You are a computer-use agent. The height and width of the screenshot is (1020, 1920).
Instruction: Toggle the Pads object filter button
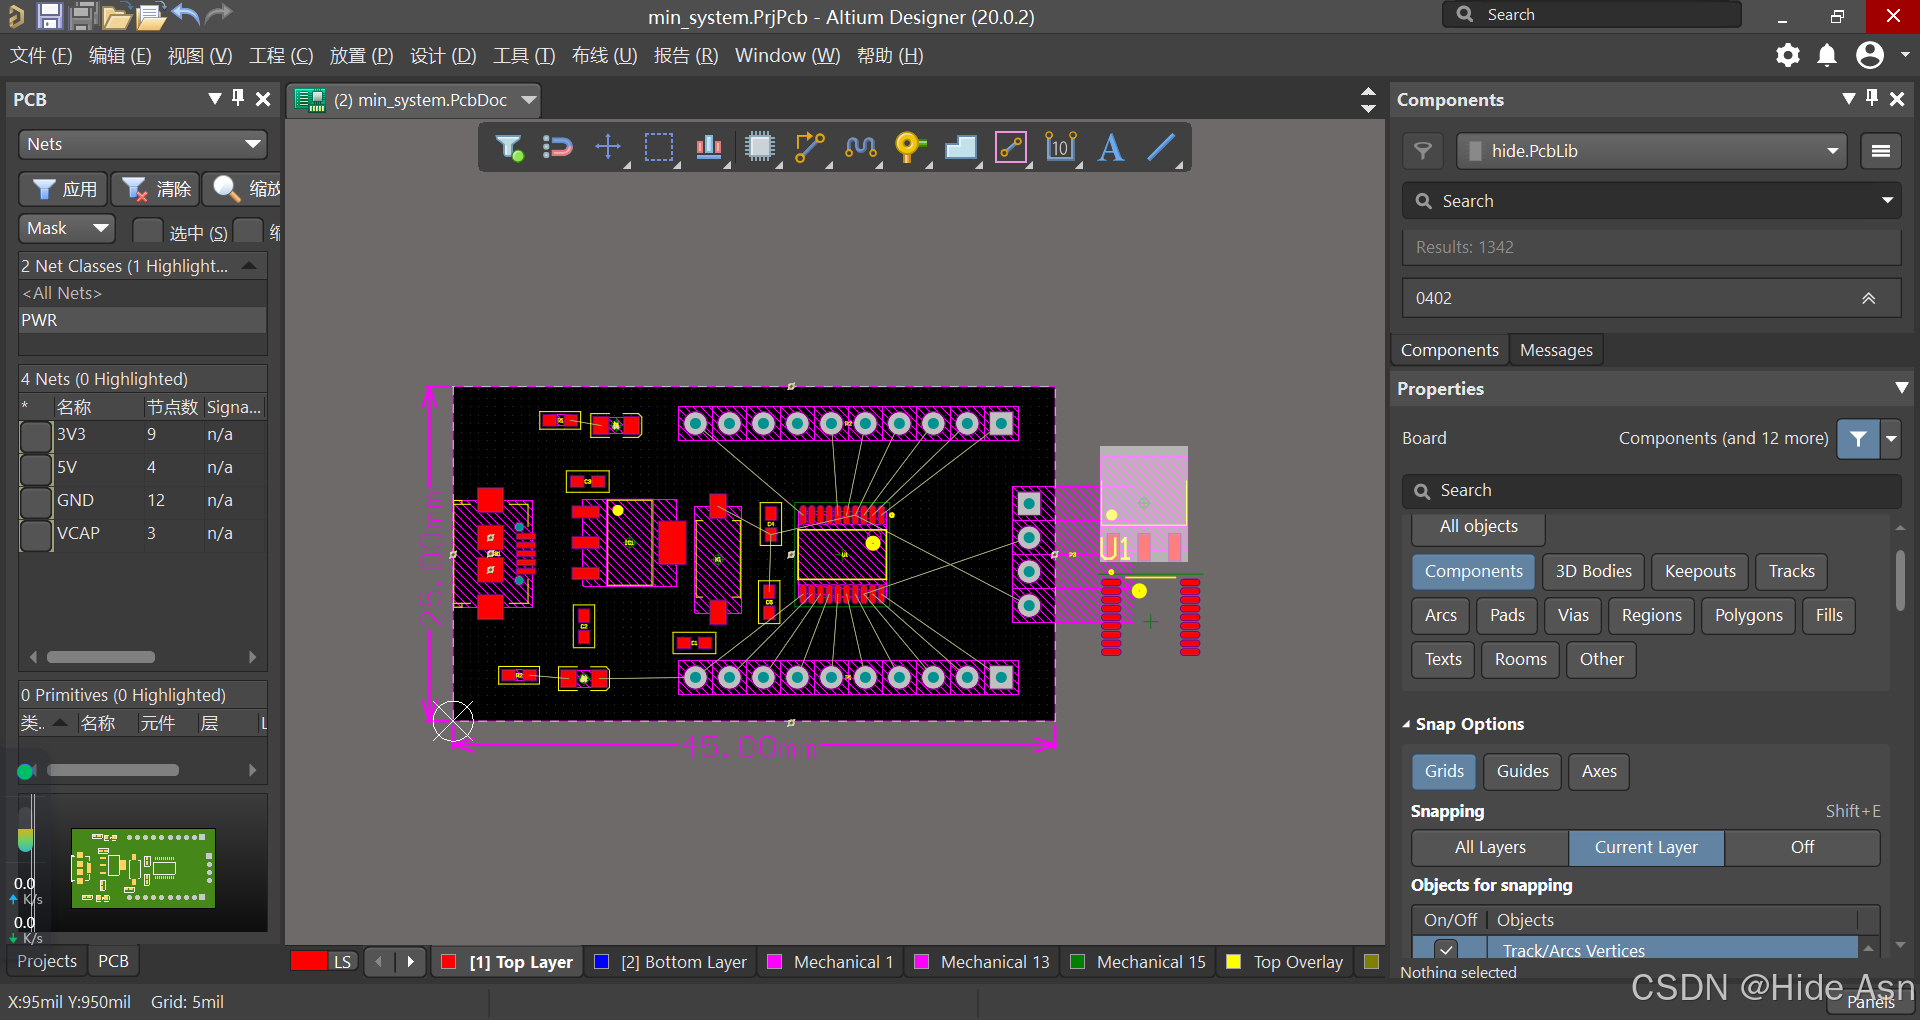(x=1507, y=615)
